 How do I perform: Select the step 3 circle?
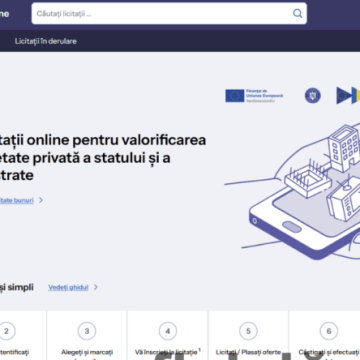pos(87,331)
